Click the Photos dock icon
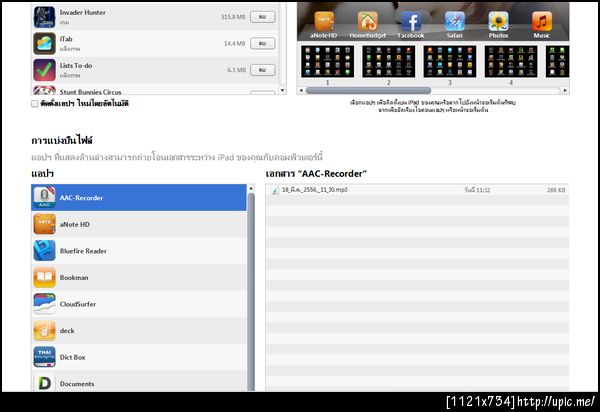Image resolution: width=600 pixels, height=412 pixels. point(498,21)
